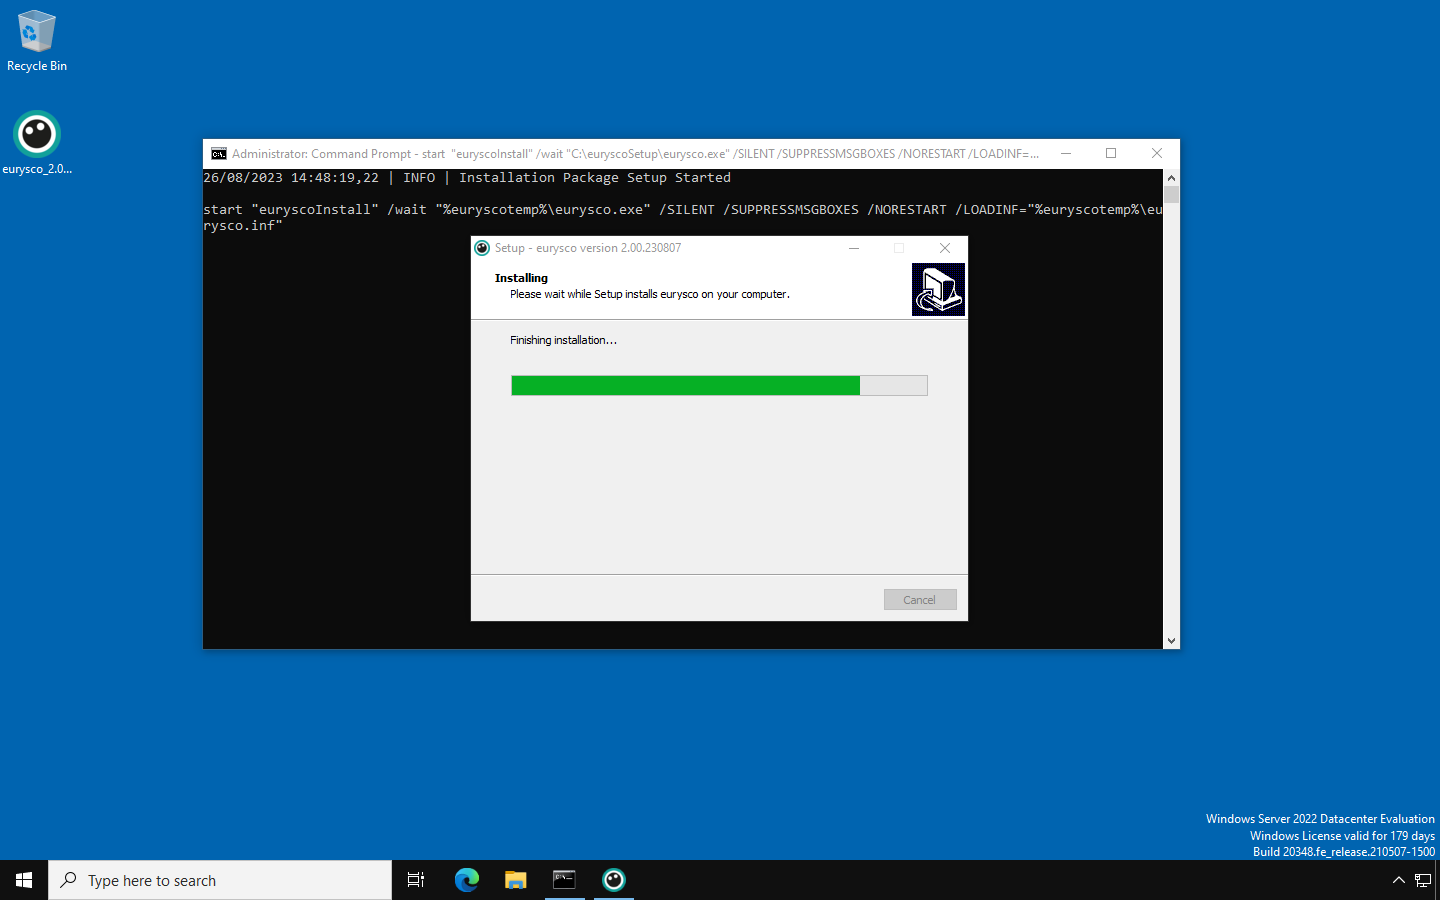Open the Recycle Bin desktop icon
The width and height of the screenshot is (1440, 900).
[37, 41]
